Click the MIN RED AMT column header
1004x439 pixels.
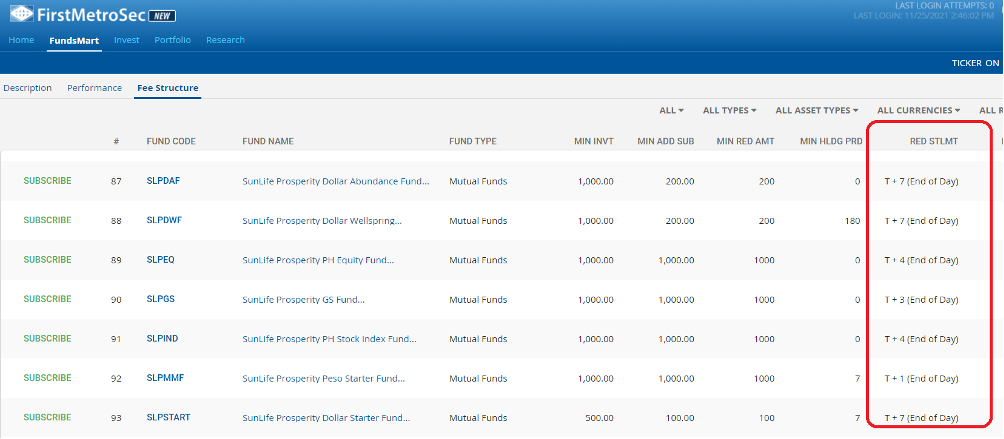[745, 141]
